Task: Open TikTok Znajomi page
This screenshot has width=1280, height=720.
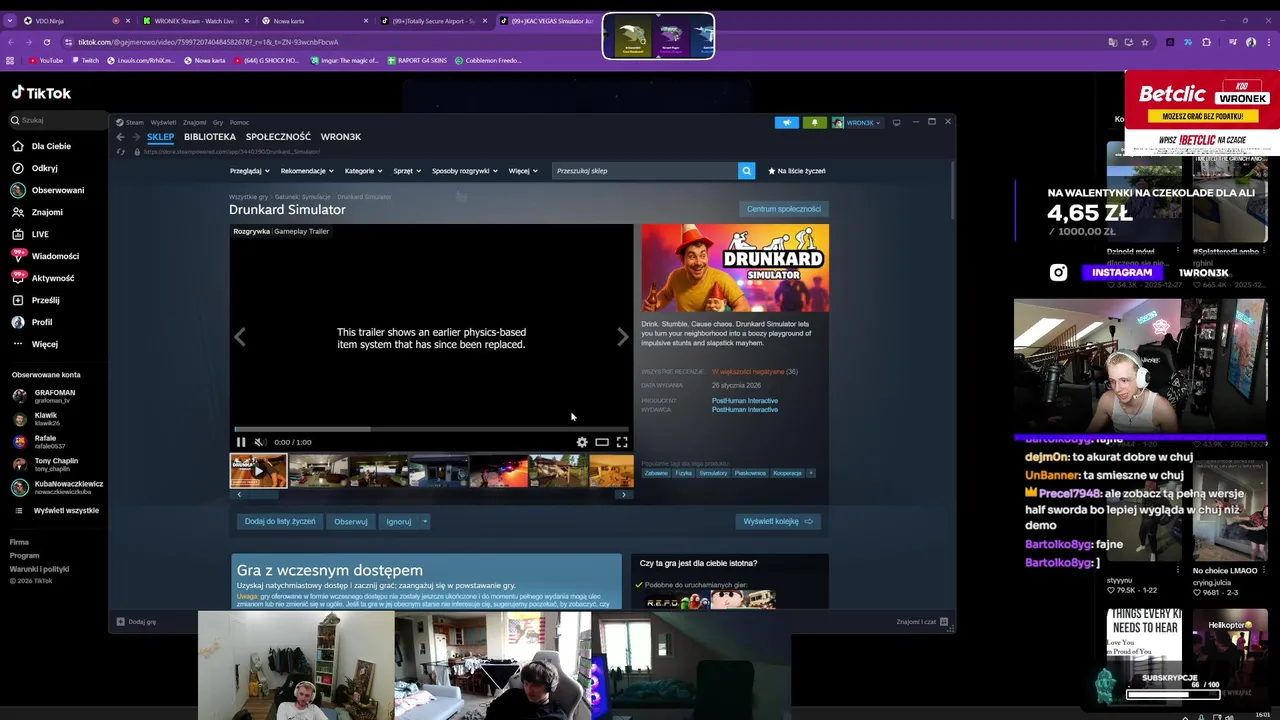Action: pyautogui.click(x=37, y=212)
